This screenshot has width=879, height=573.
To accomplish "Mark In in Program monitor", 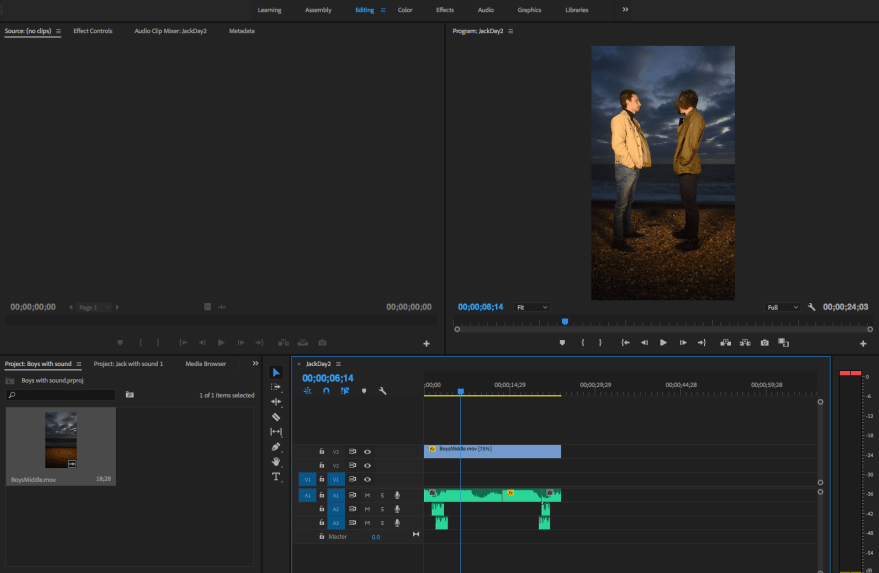I will click(583, 343).
